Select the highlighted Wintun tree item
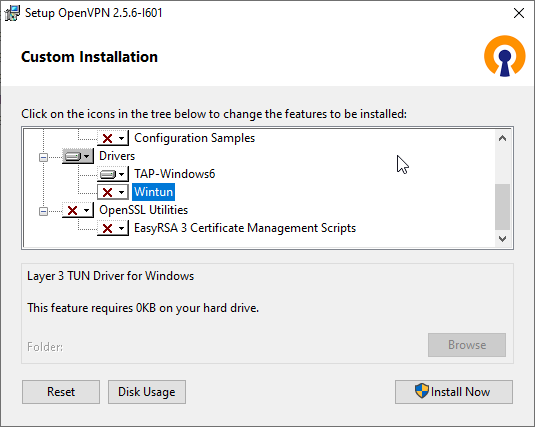 tap(154, 192)
